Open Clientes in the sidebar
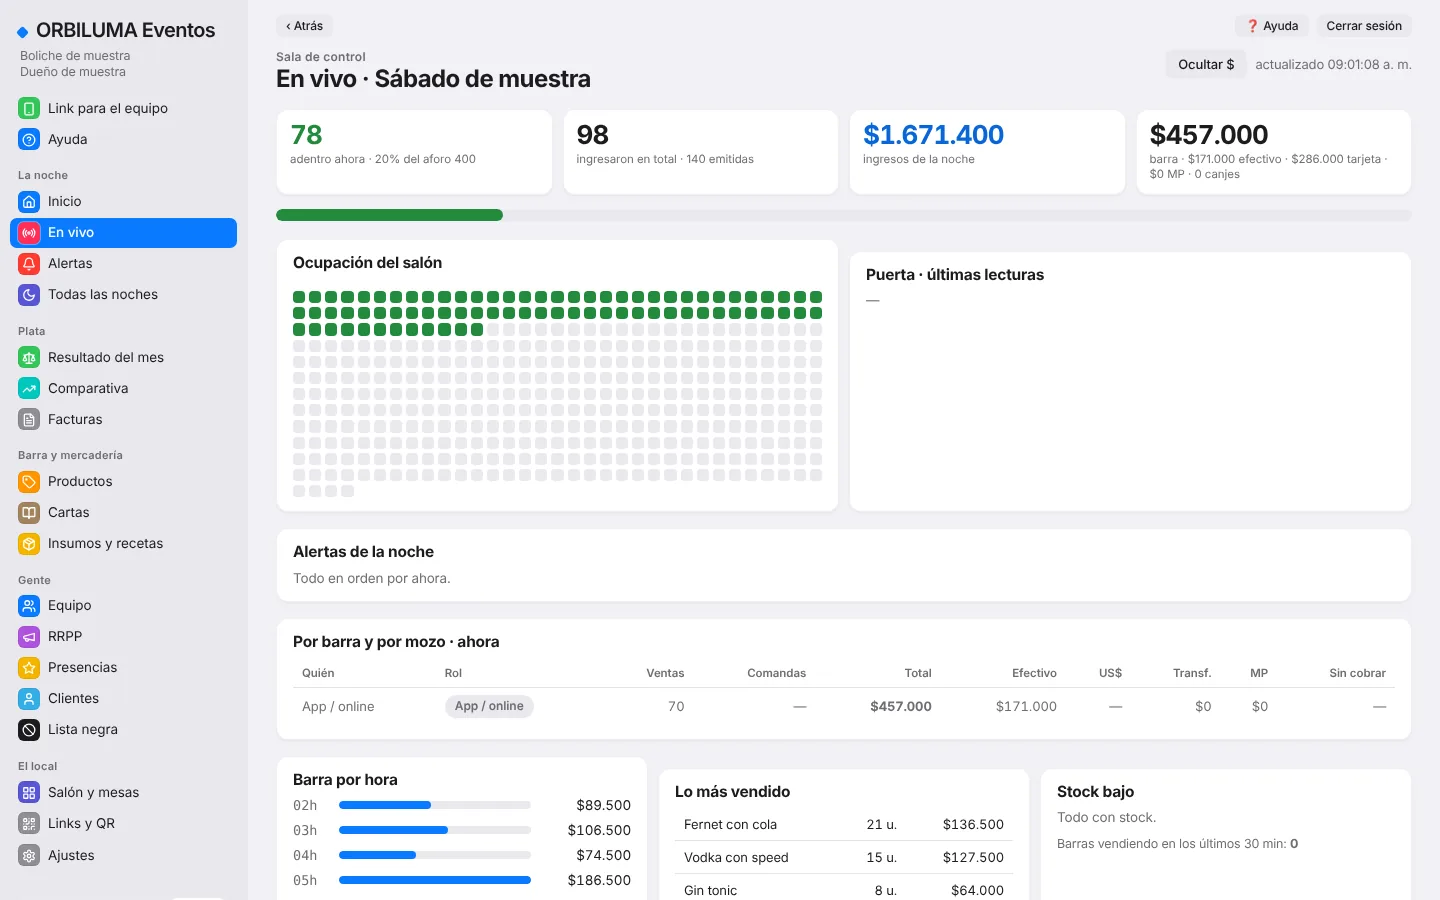 point(123,698)
